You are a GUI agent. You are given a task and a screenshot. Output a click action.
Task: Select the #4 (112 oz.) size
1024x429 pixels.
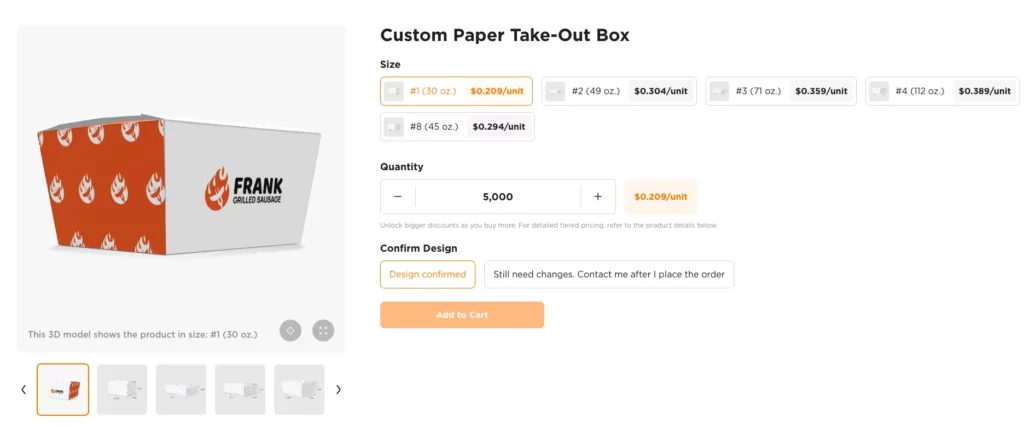[942, 91]
